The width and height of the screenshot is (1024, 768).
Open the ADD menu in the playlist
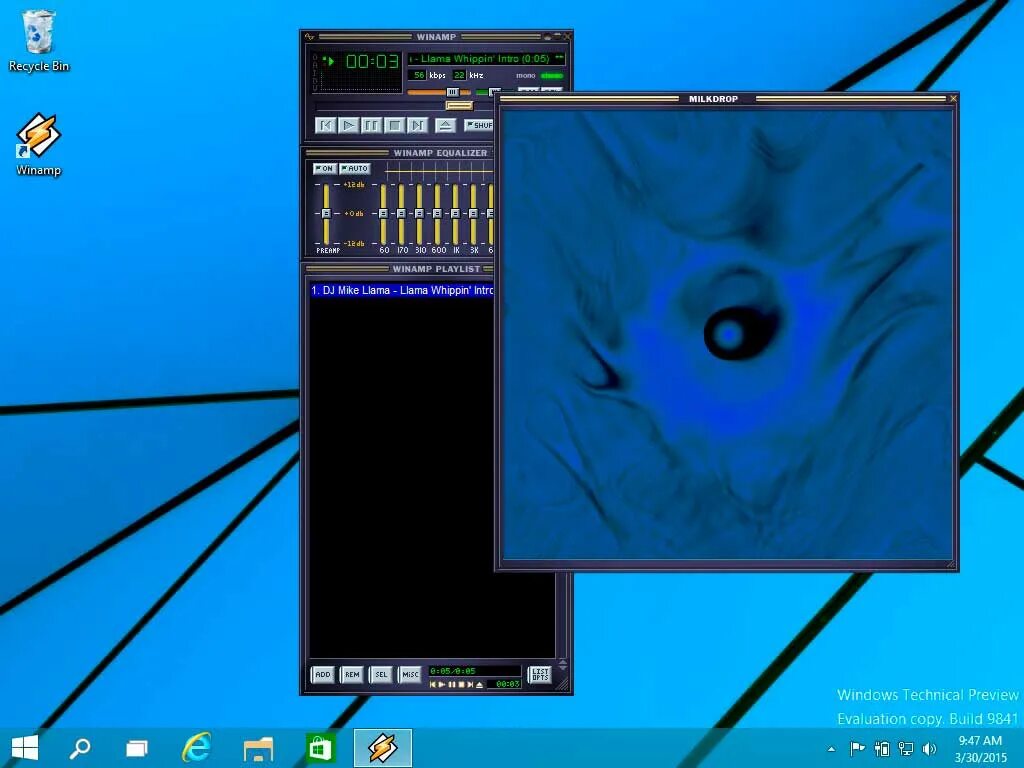(x=323, y=674)
